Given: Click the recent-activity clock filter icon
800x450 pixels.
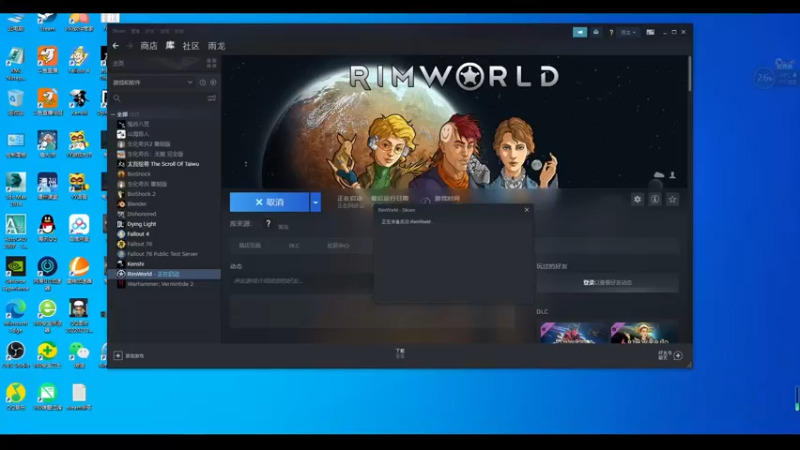Looking at the screenshot, I should 203,82.
